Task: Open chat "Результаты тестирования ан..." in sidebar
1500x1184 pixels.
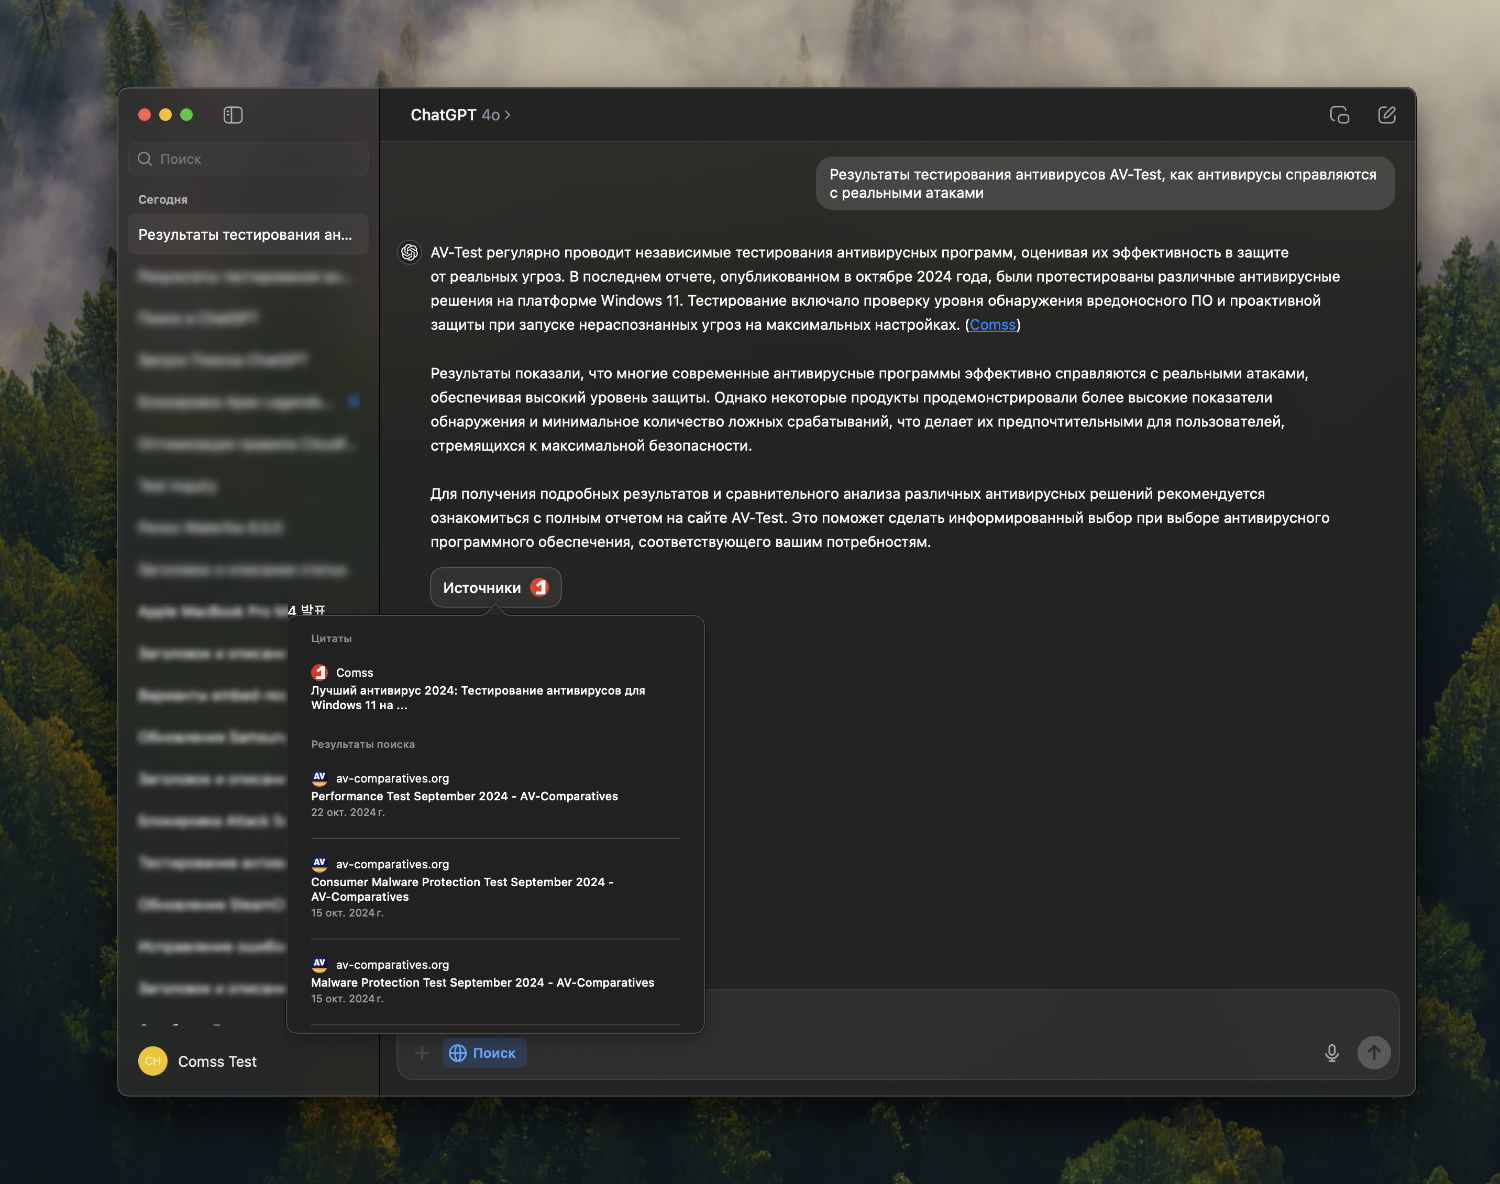Action: pyautogui.click(x=248, y=235)
